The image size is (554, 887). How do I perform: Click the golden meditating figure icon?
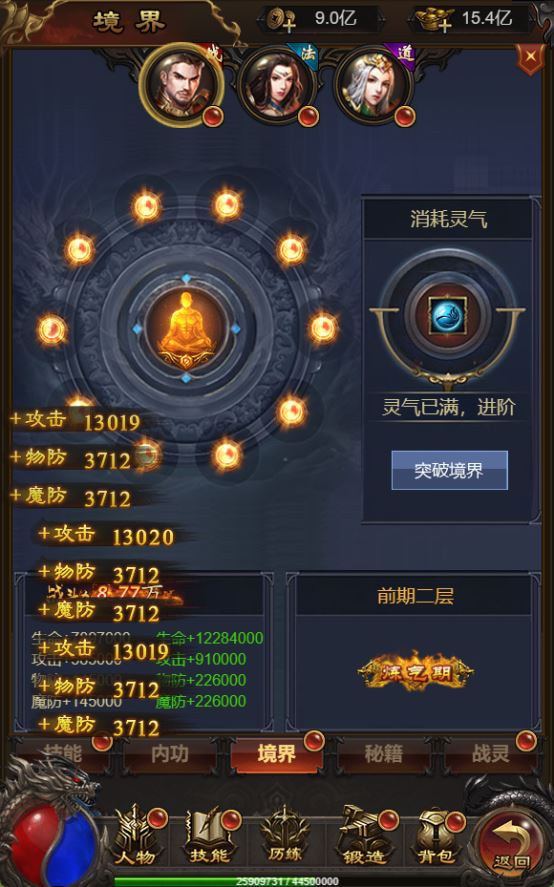click(186, 329)
